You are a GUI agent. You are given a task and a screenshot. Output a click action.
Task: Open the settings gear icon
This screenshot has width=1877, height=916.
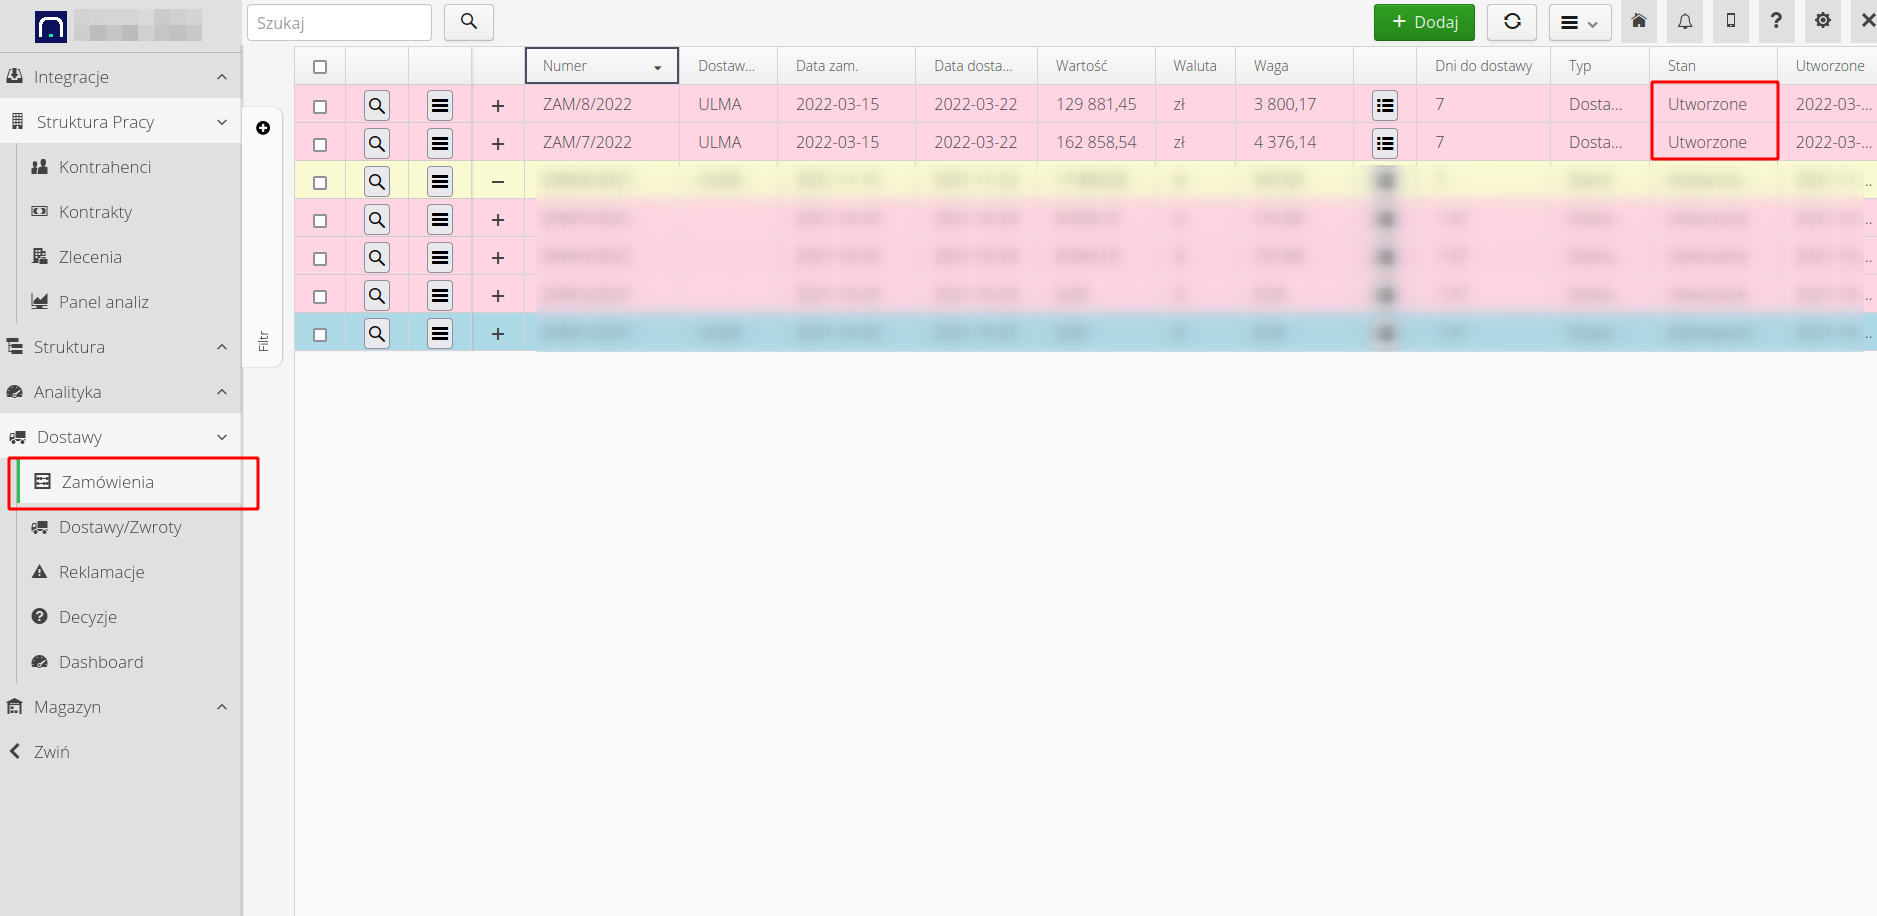1823,21
